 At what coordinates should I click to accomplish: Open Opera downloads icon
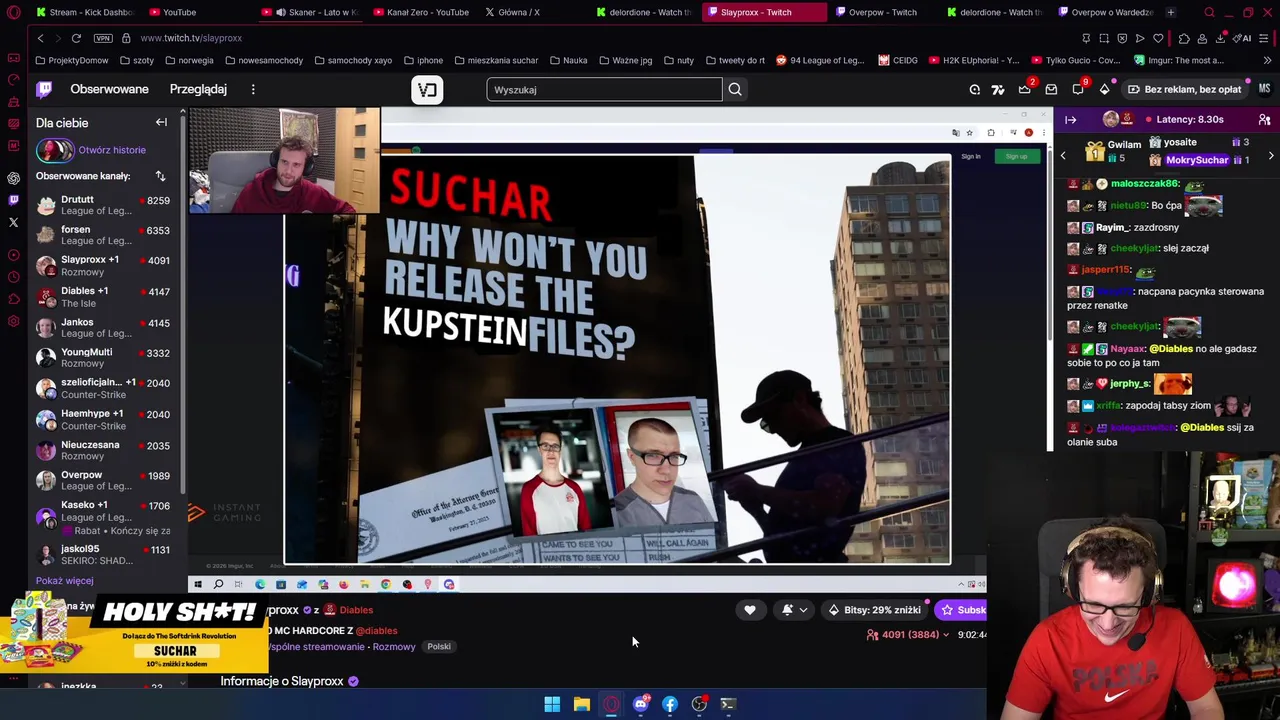pyautogui.click(x=1221, y=38)
